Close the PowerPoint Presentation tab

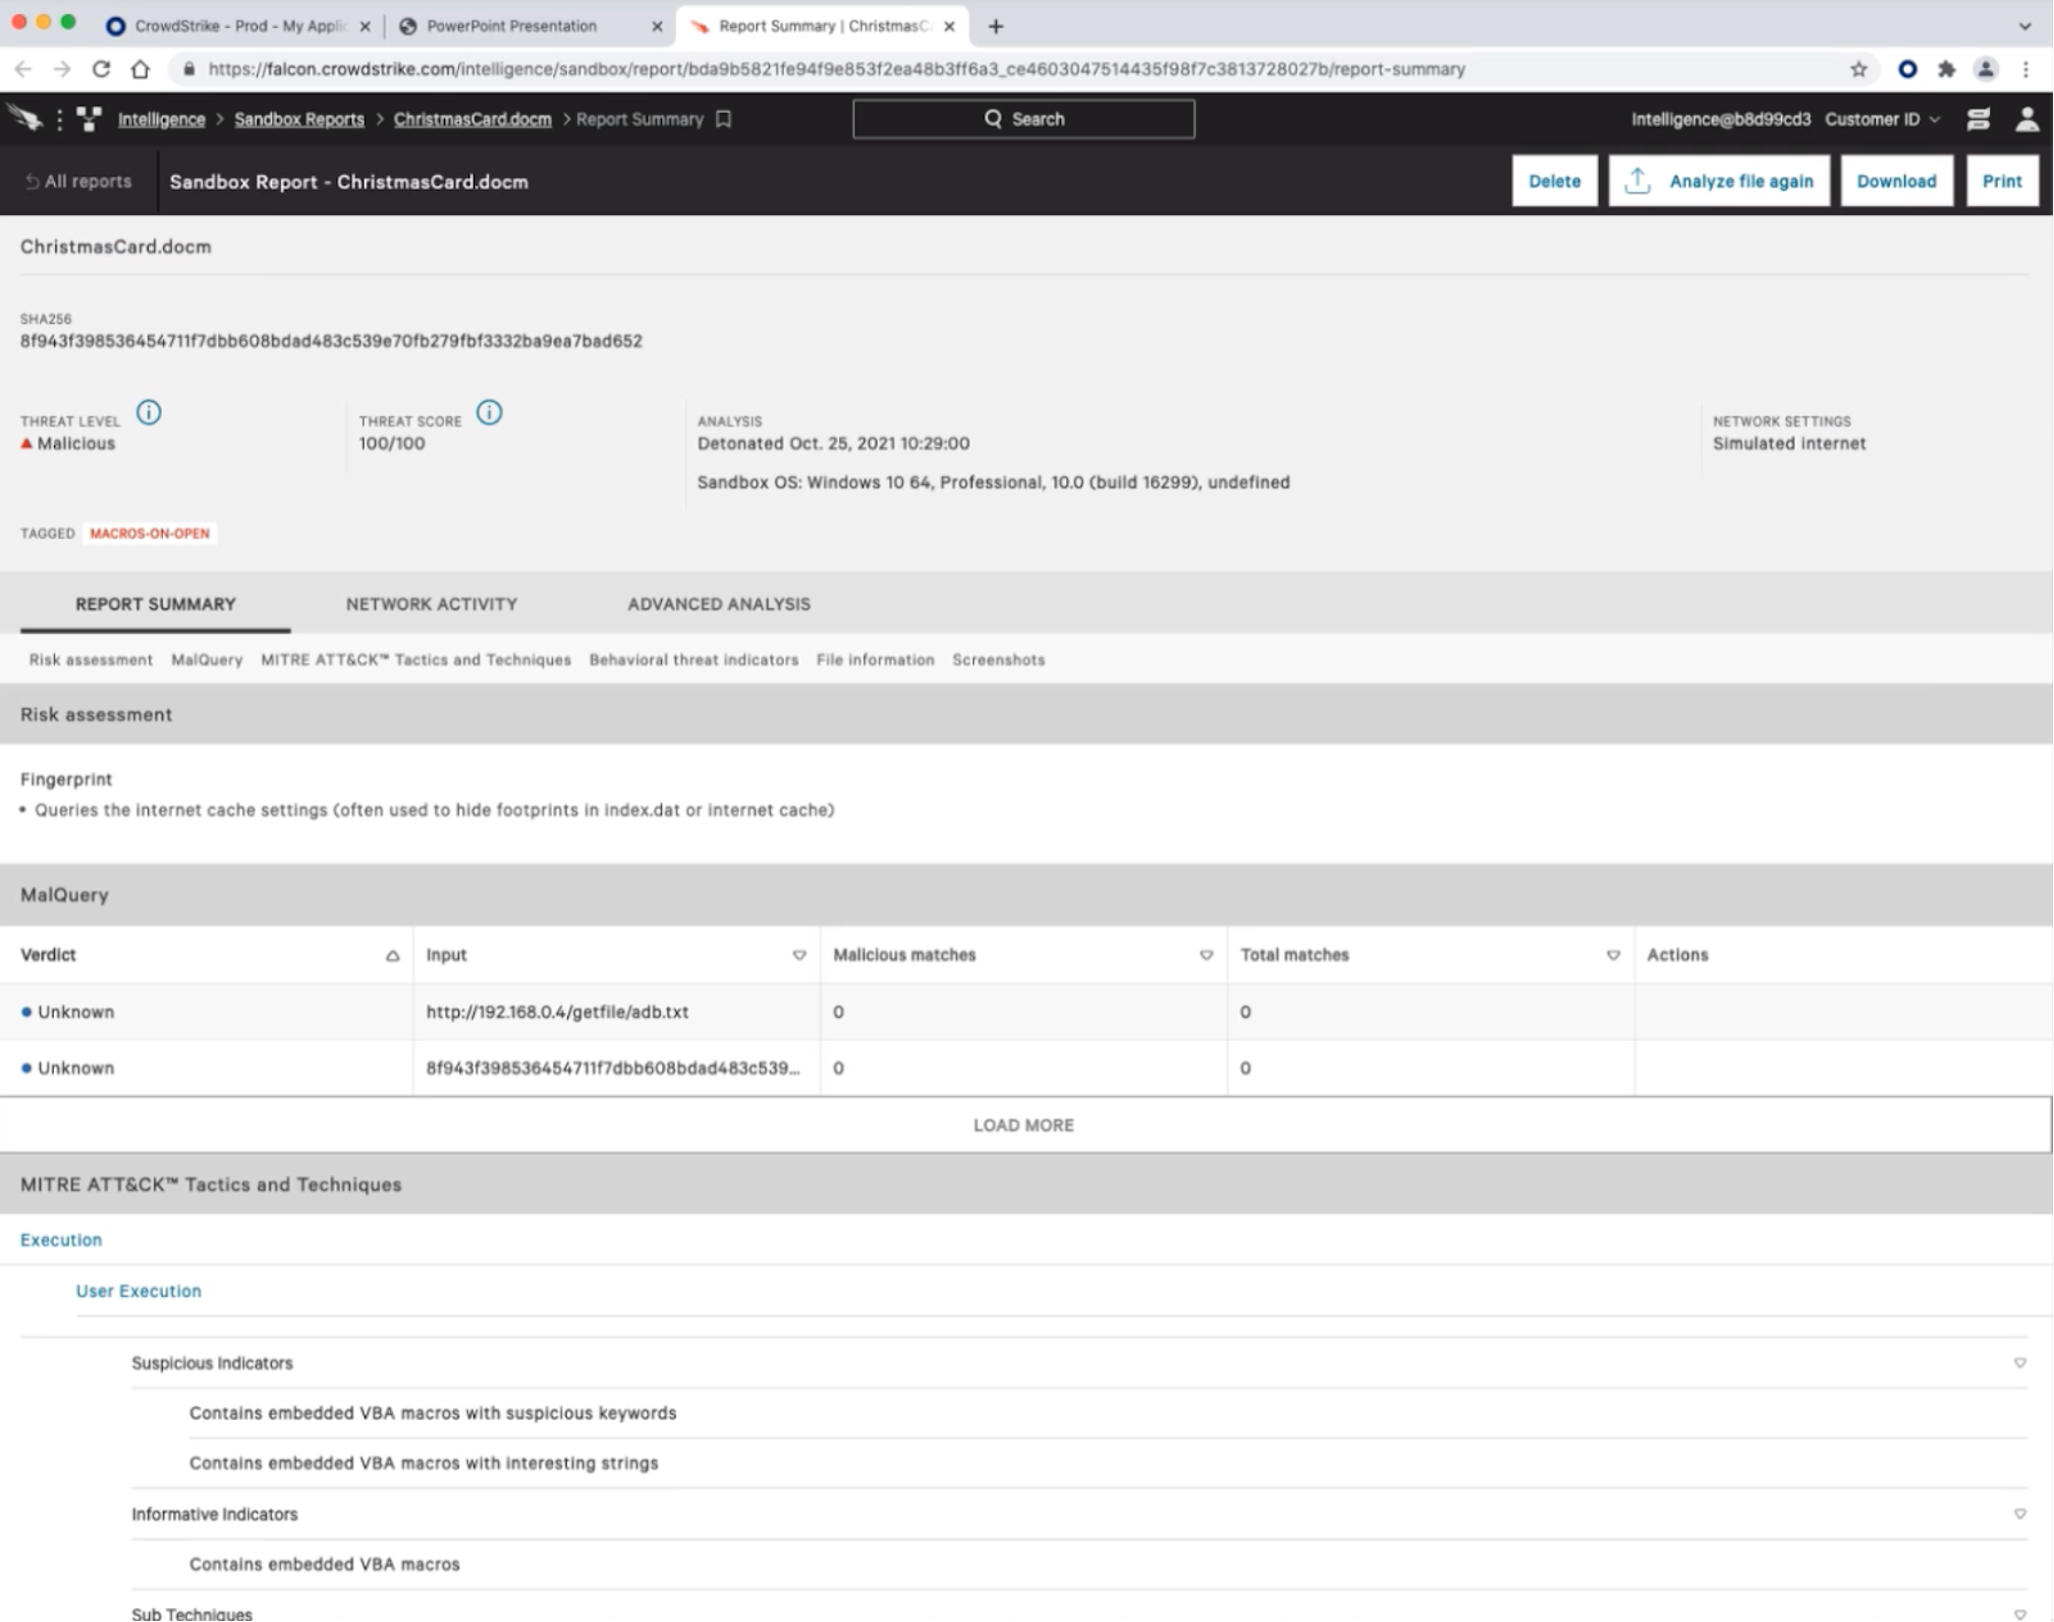[657, 27]
